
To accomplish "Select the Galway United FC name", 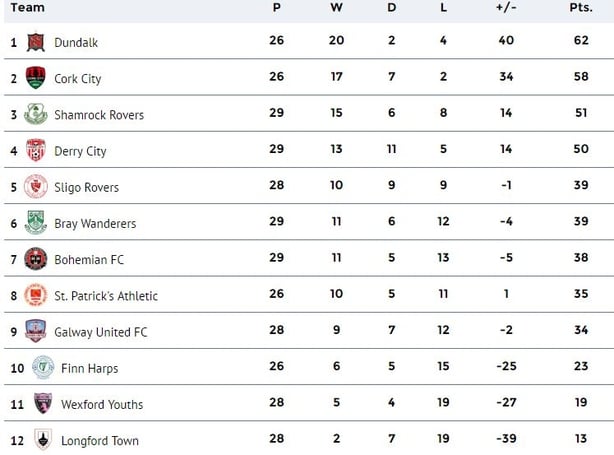I will [x=101, y=332].
